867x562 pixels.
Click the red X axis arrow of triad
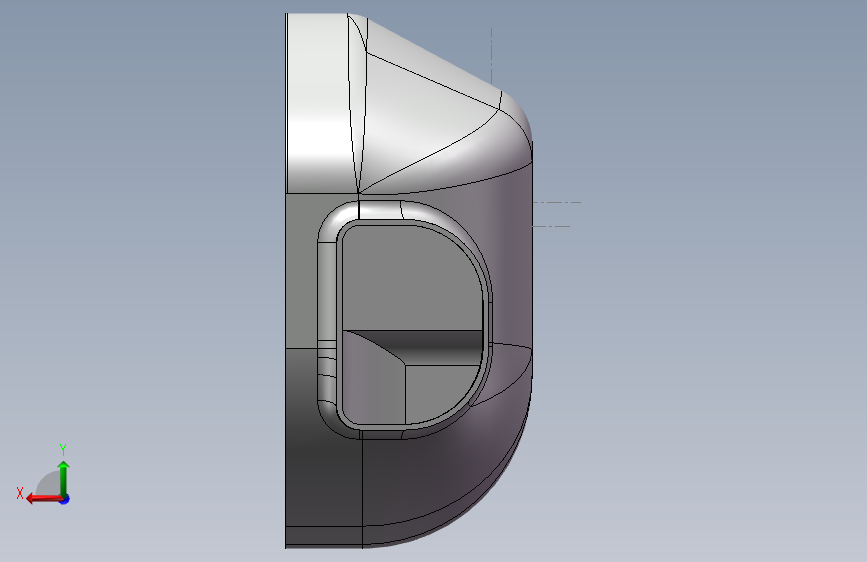[x=44, y=499]
